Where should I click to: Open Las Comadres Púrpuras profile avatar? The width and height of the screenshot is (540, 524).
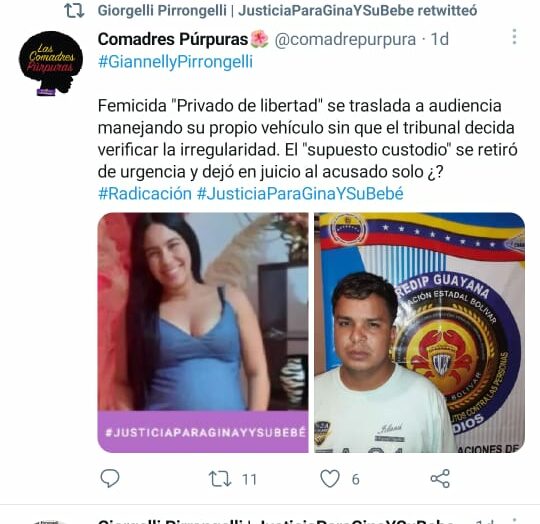click(x=51, y=63)
